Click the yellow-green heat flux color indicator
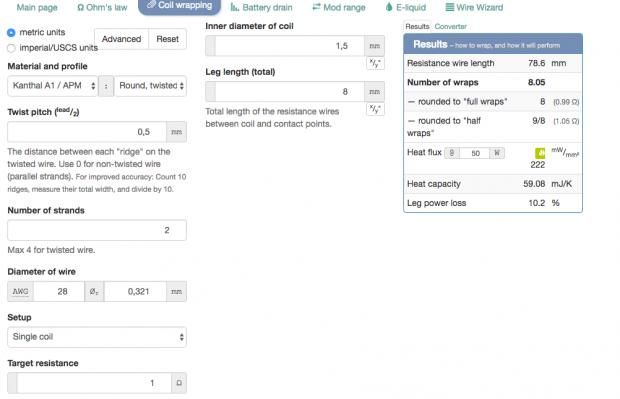This screenshot has height=399, width=620. [x=540, y=153]
